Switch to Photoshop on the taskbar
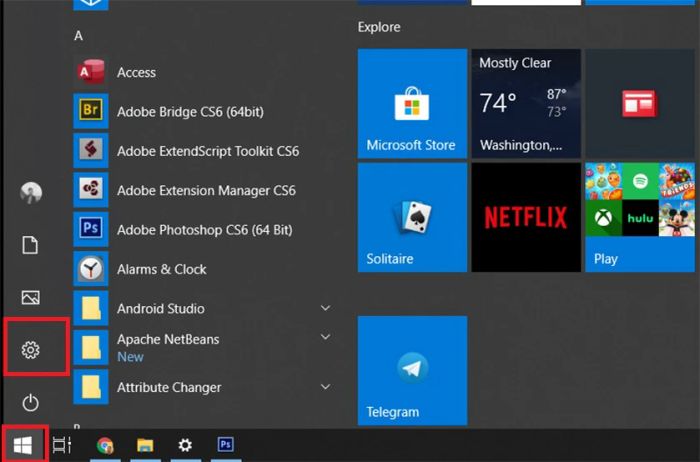 (225, 445)
